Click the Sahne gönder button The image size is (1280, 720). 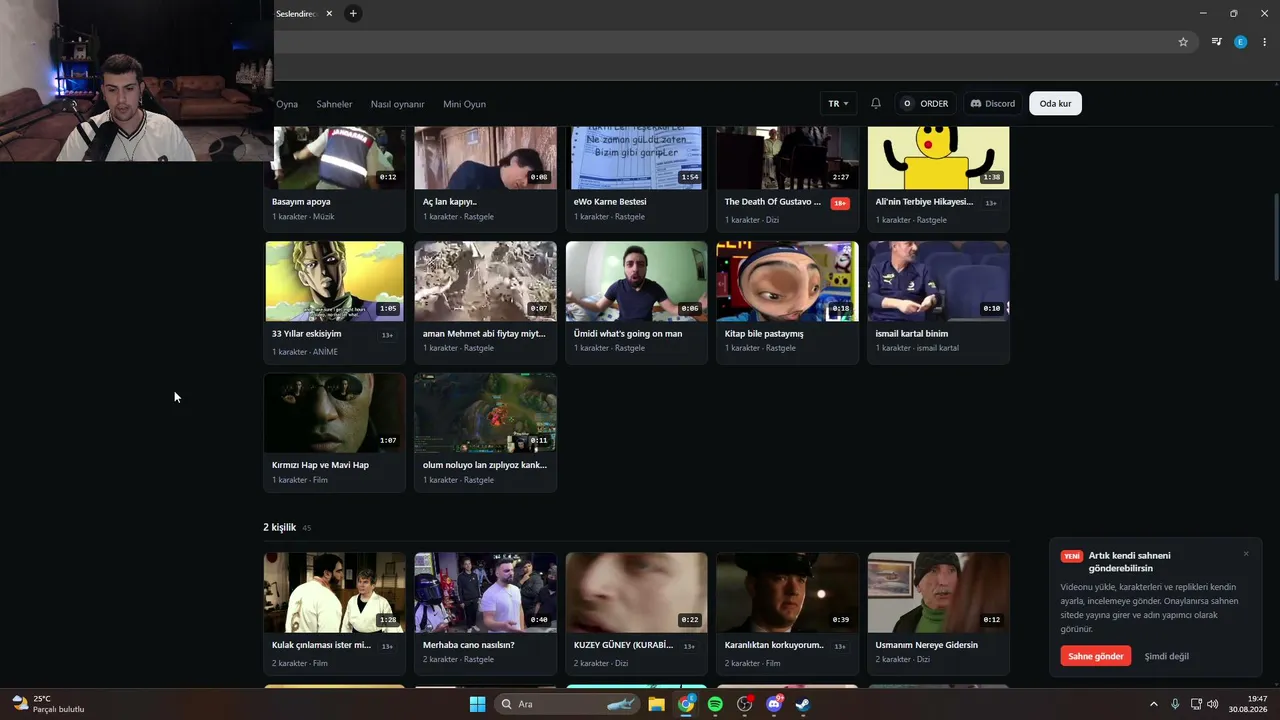(x=1096, y=656)
